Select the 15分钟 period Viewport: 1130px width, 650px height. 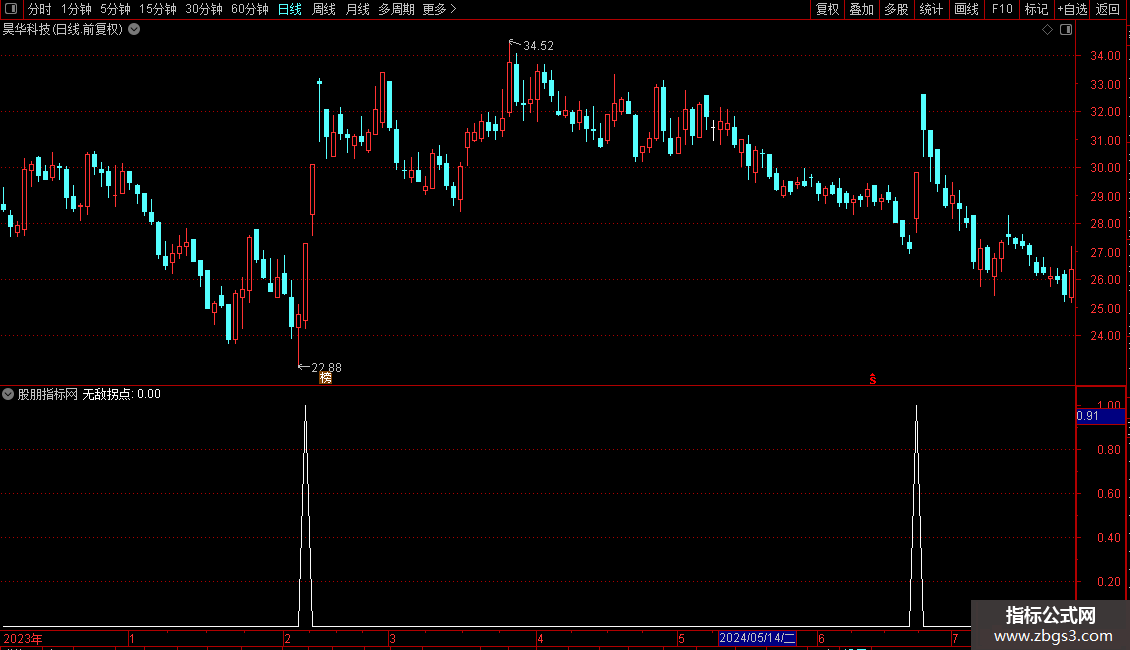point(158,9)
